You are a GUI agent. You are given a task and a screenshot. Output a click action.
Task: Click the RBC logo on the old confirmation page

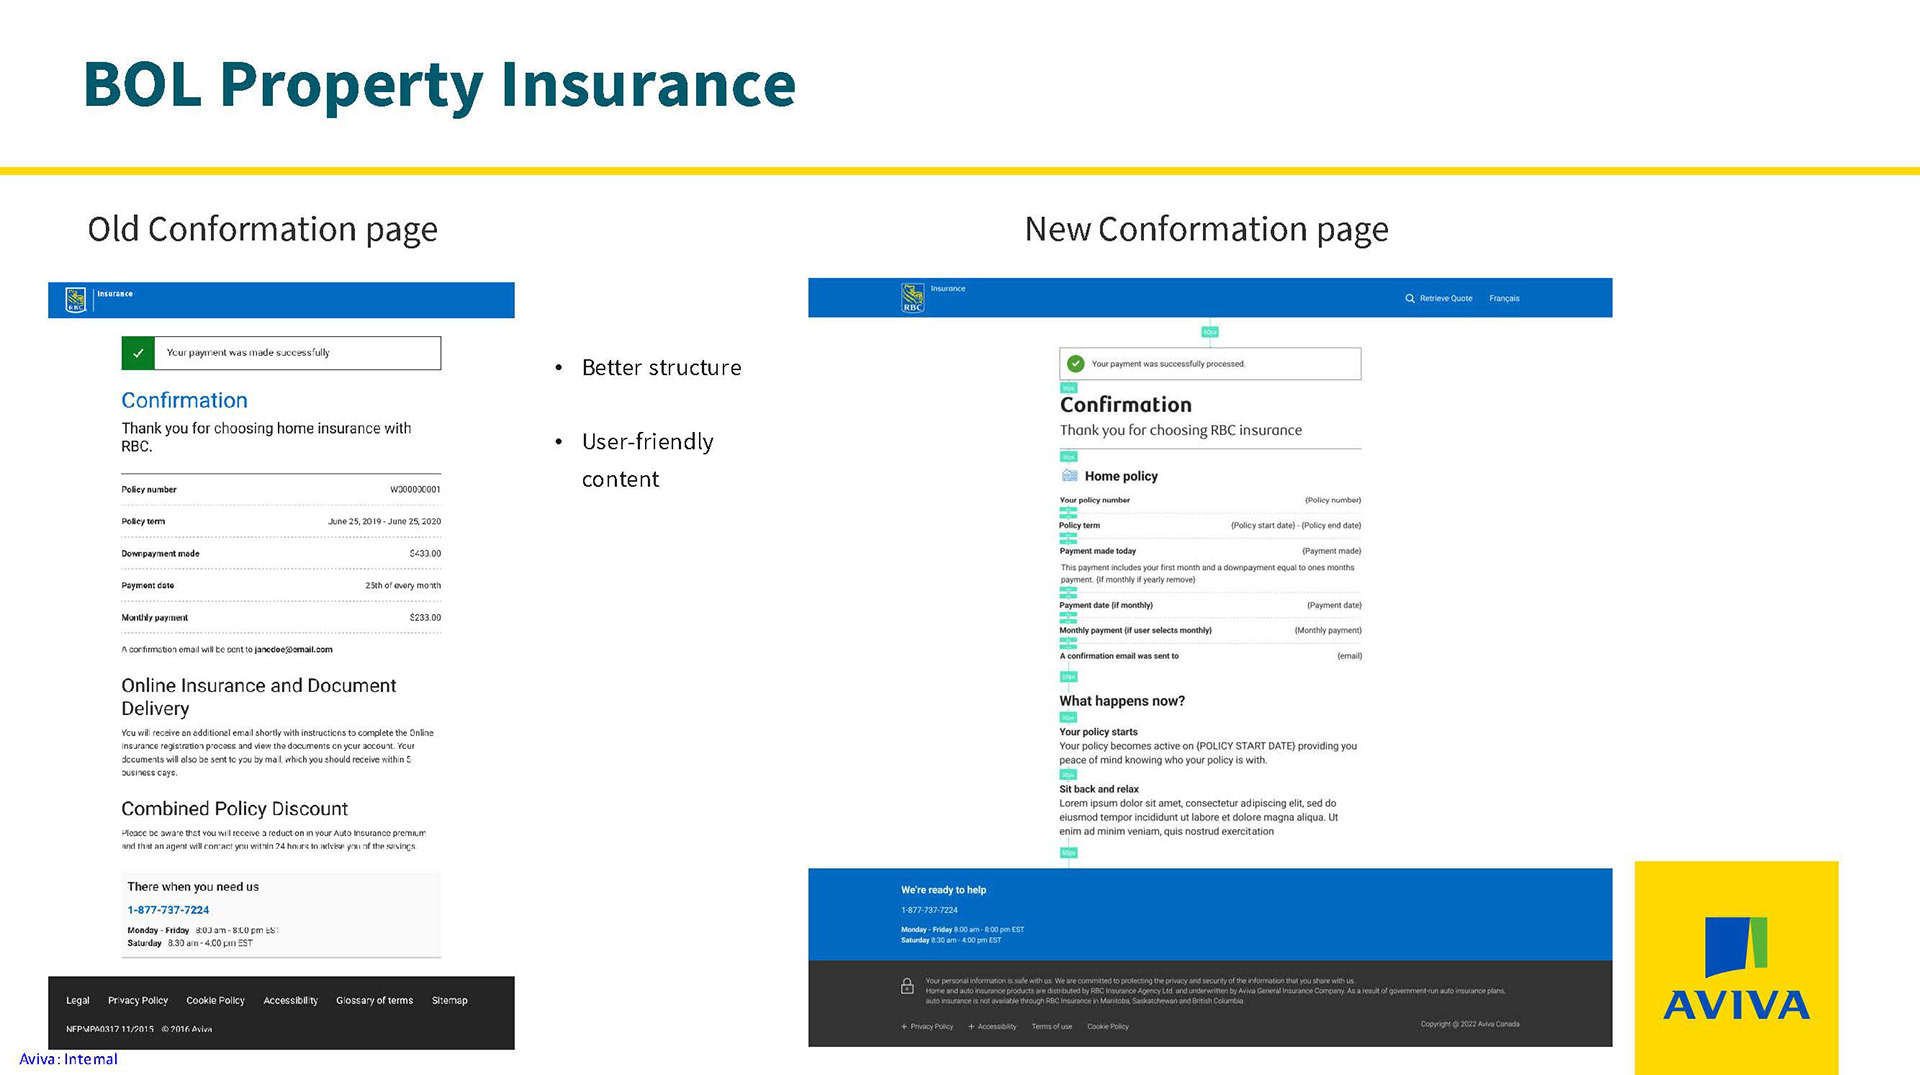[76, 300]
